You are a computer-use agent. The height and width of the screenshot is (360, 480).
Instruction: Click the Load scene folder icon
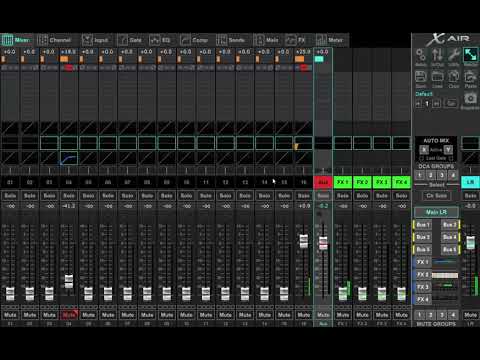(437, 79)
